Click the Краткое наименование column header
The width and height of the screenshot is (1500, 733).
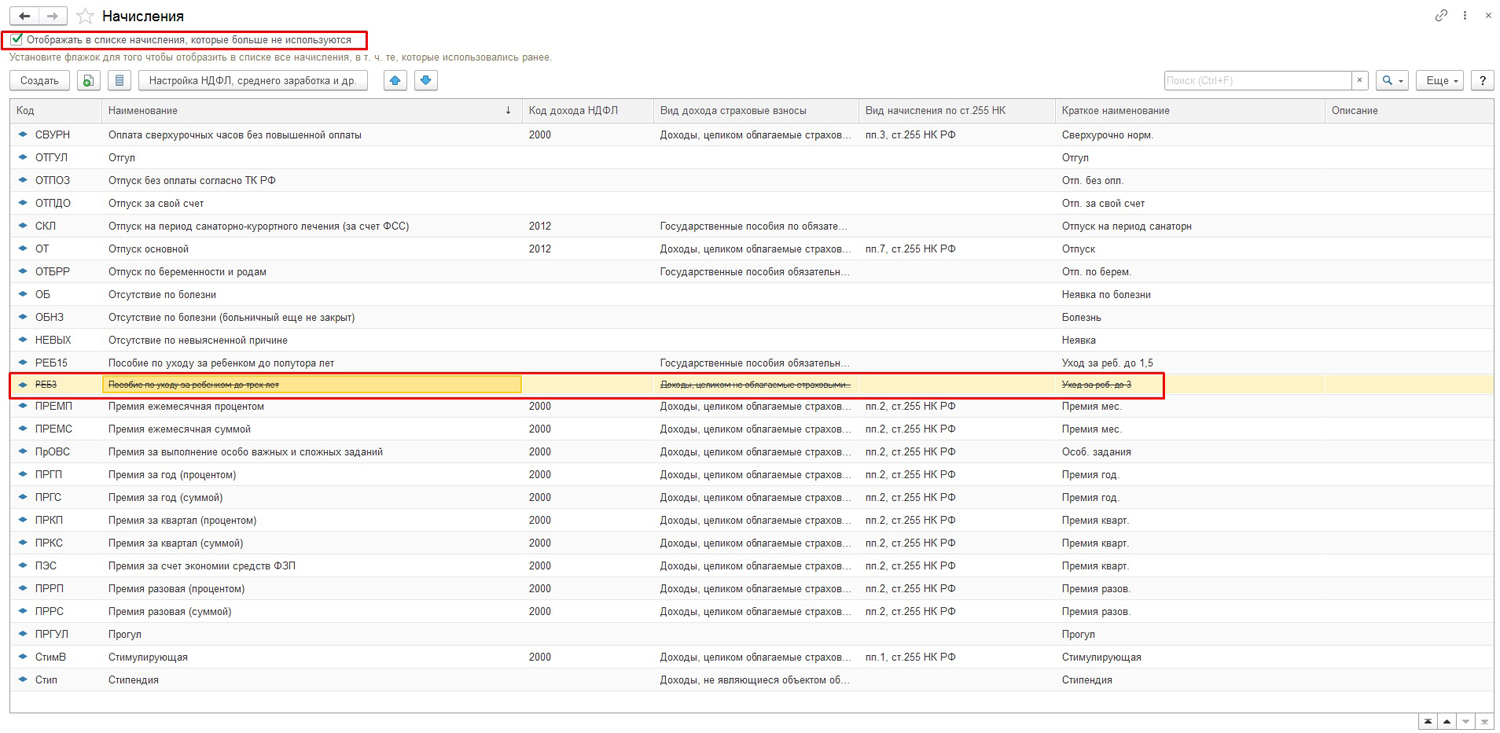click(x=1190, y=110)
